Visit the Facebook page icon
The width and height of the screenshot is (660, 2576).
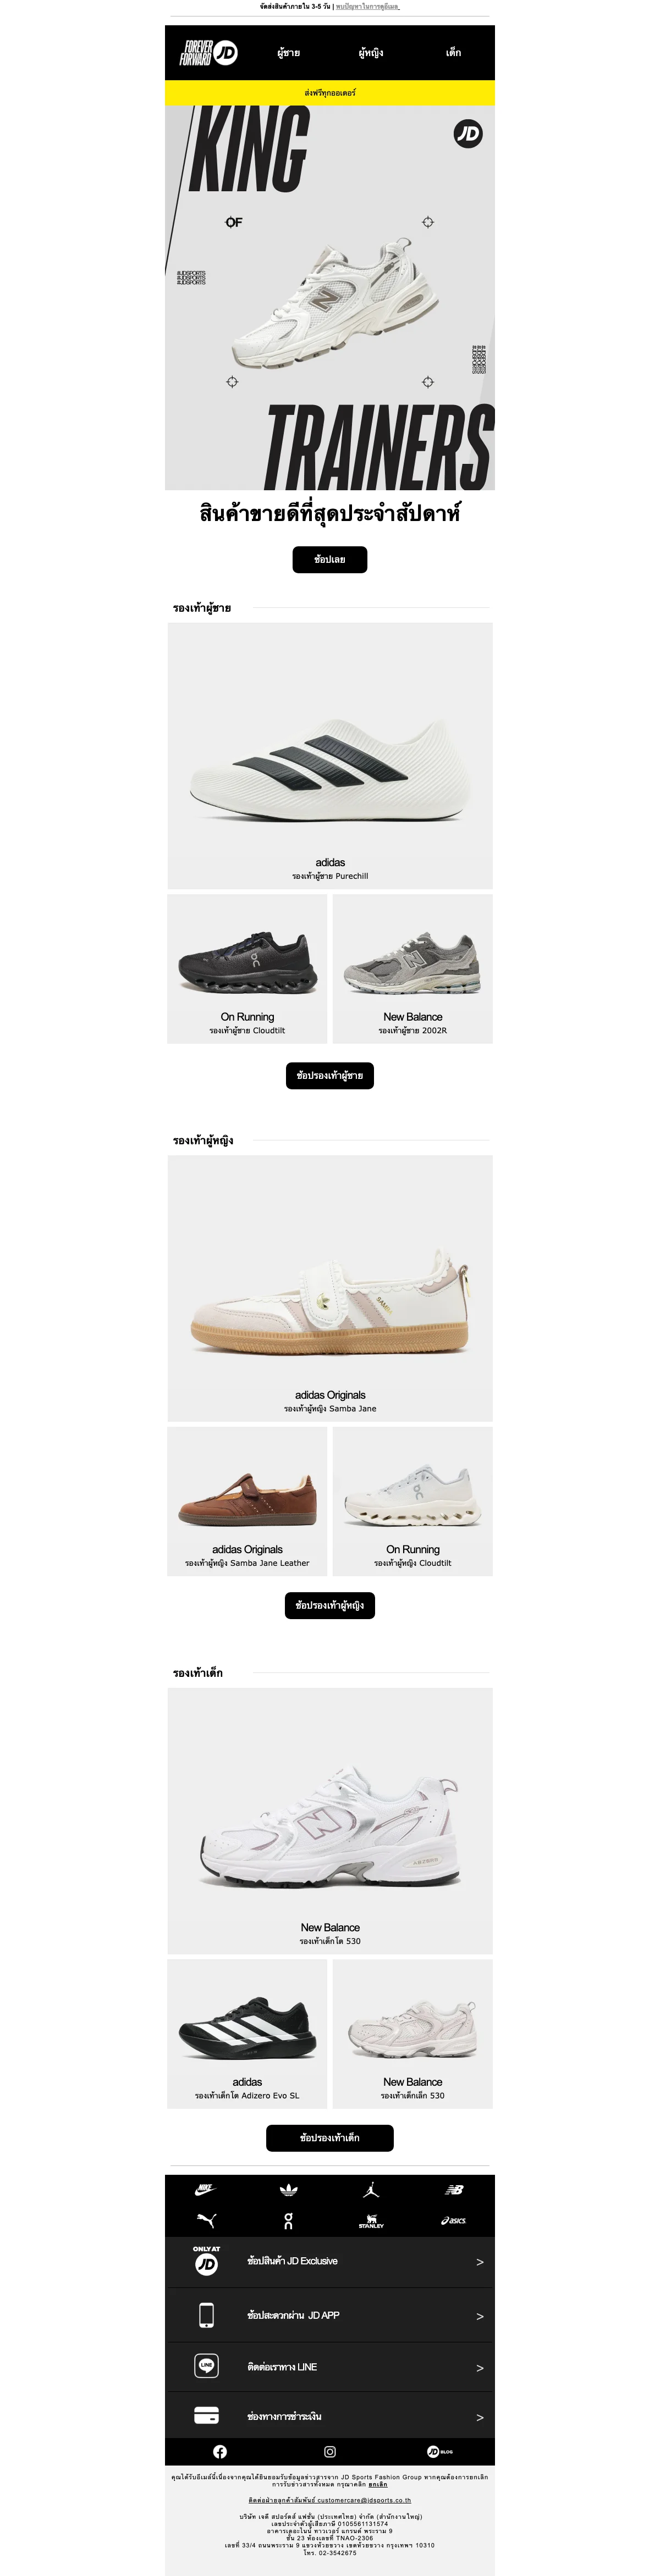[220, 2451]
